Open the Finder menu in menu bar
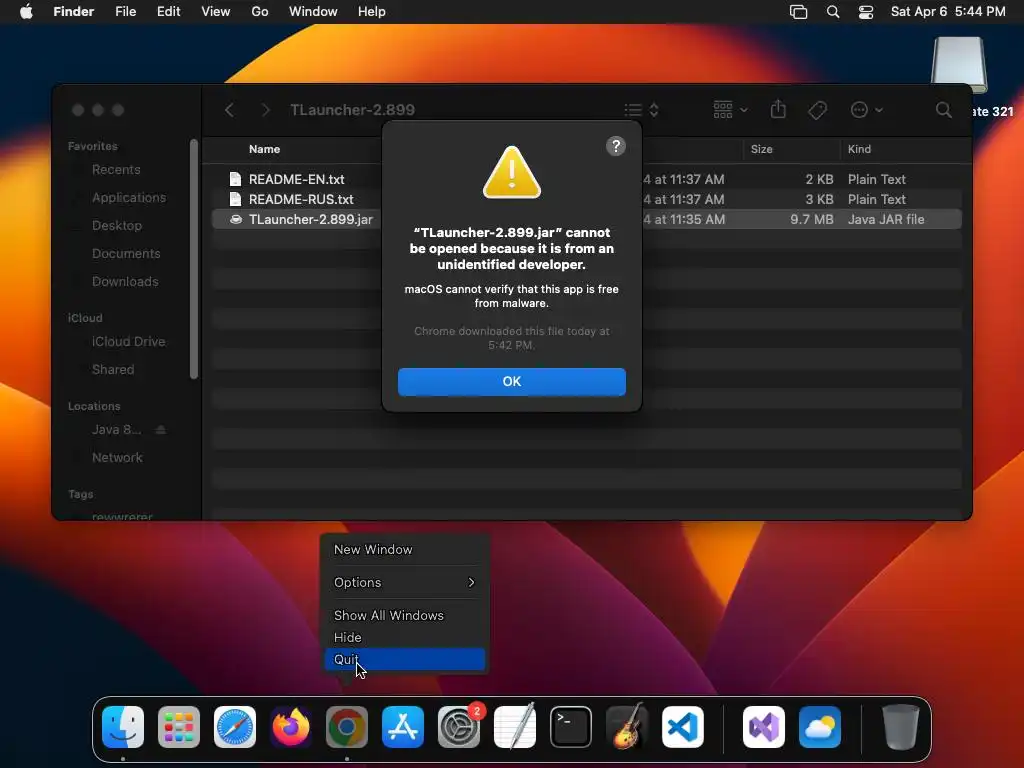 point(74,12)
